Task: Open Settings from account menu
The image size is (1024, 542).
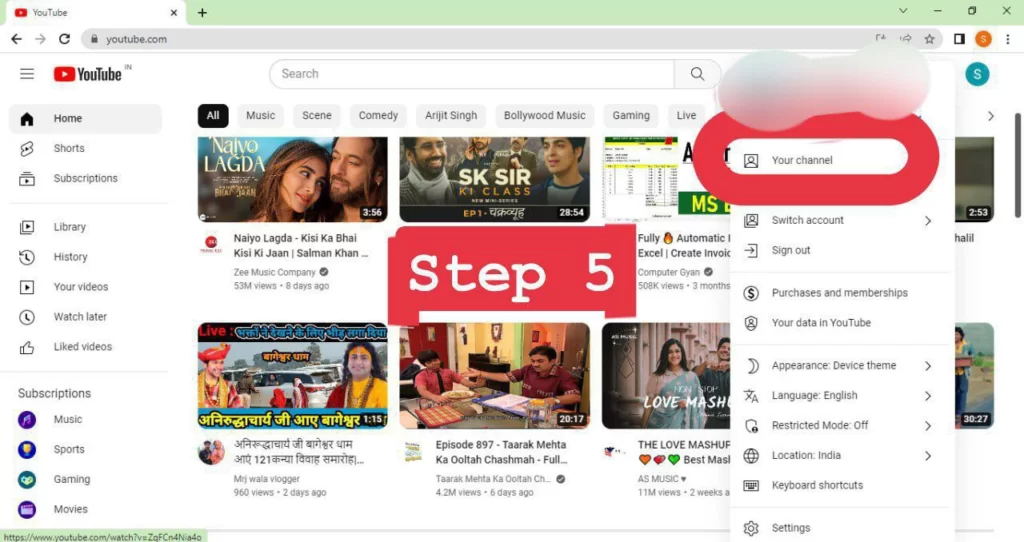Action: tap(840, 528)
